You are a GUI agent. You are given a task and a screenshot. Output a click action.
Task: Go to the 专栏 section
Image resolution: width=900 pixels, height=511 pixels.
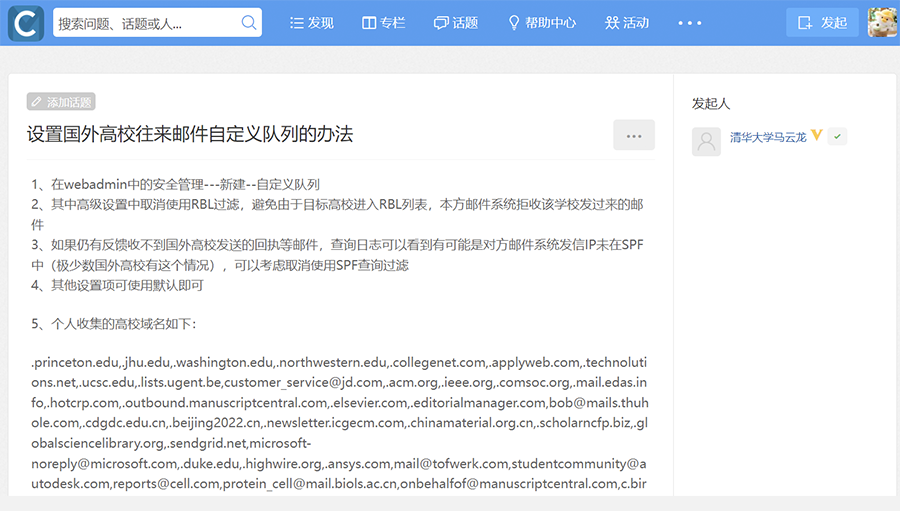383,22
